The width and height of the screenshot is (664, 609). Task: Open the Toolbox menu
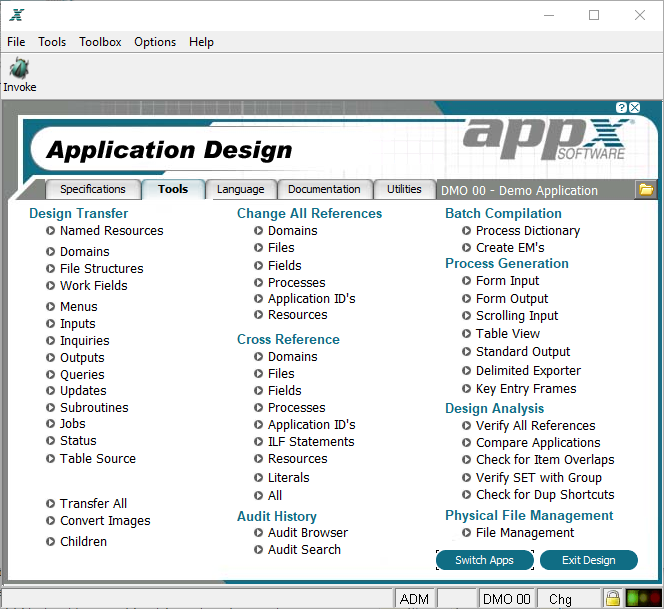(100, 42)
